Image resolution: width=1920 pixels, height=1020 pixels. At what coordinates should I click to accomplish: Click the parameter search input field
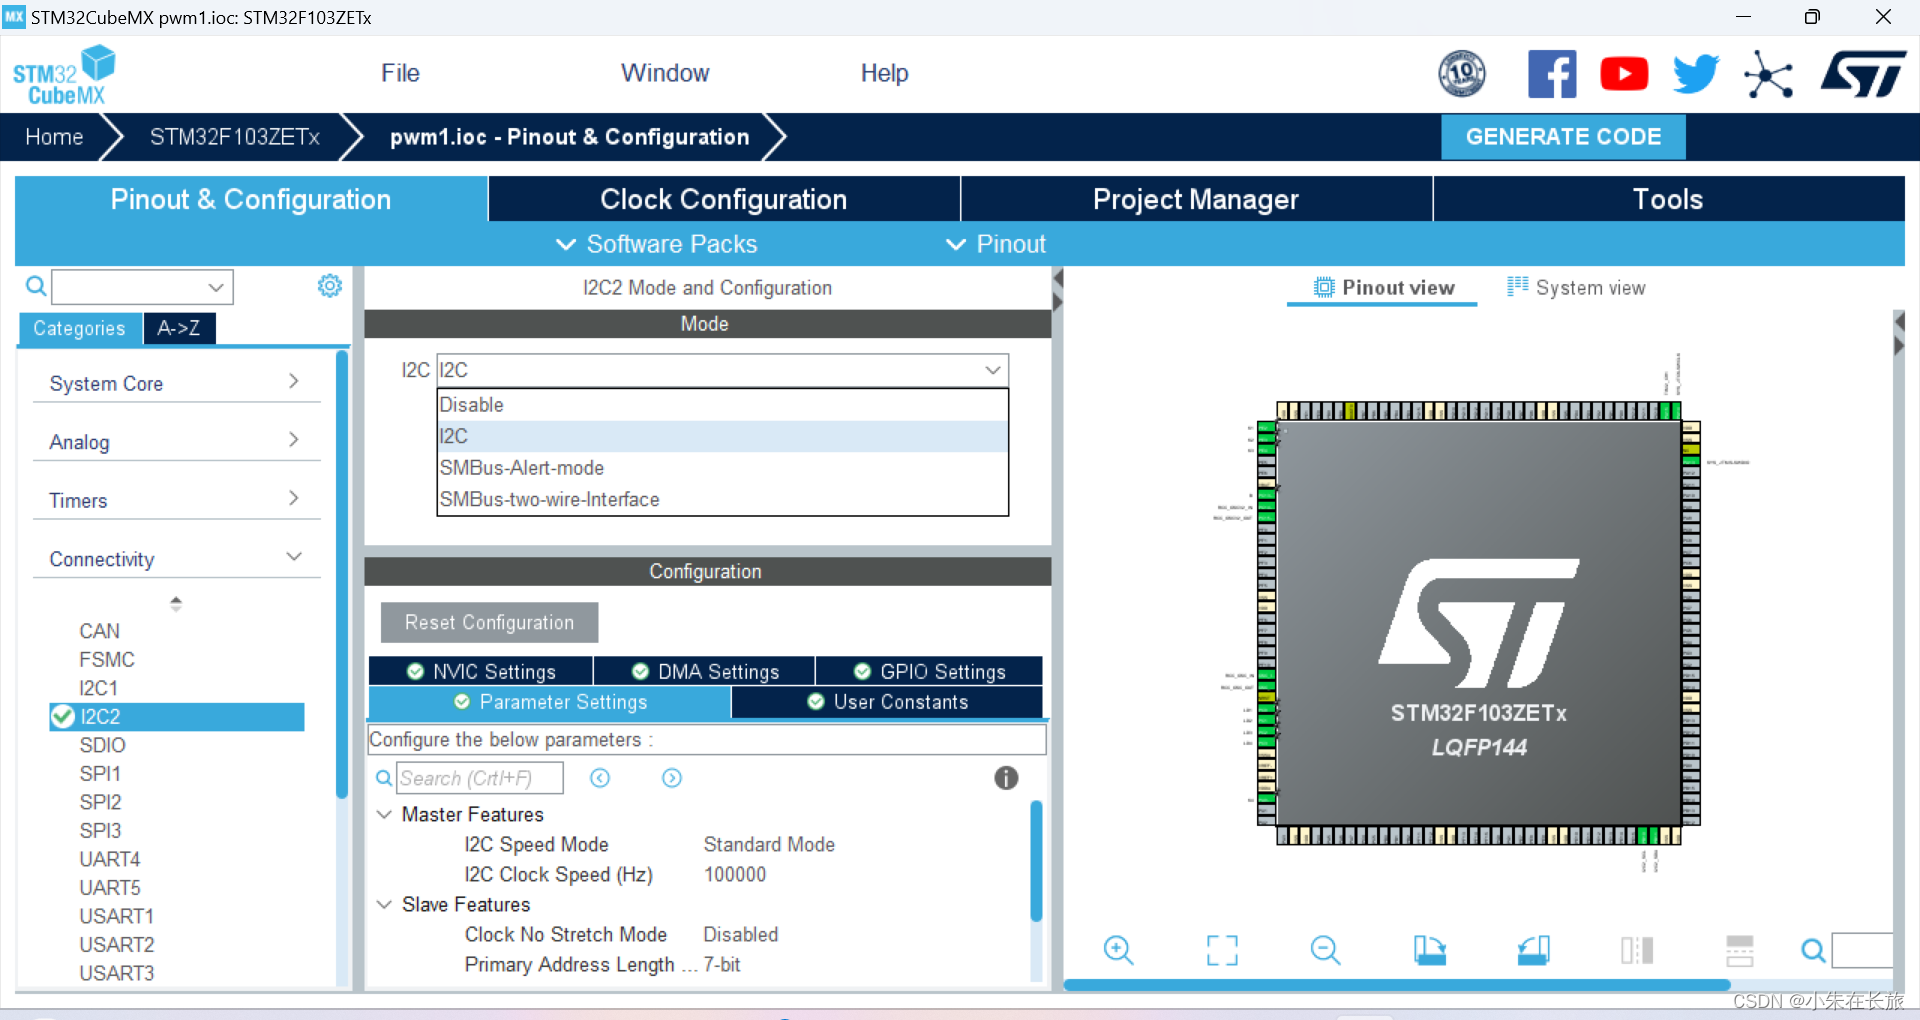480,778
